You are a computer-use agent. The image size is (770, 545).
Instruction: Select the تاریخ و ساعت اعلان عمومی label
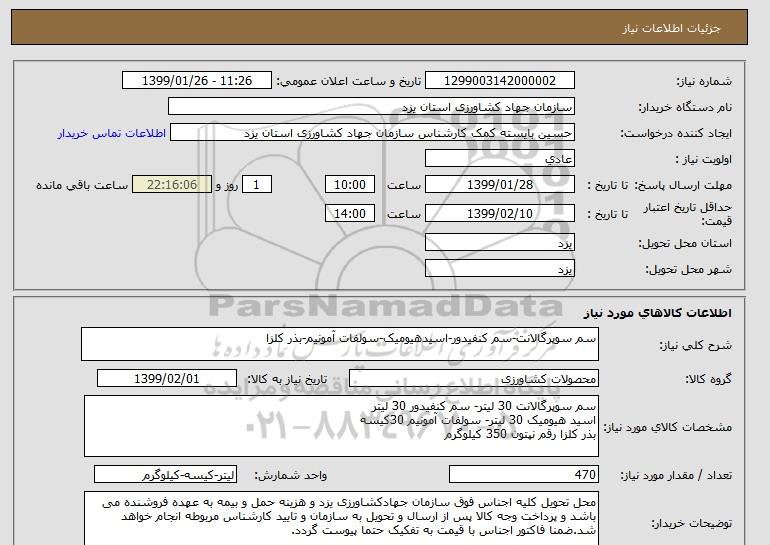[x=349, y=81]
